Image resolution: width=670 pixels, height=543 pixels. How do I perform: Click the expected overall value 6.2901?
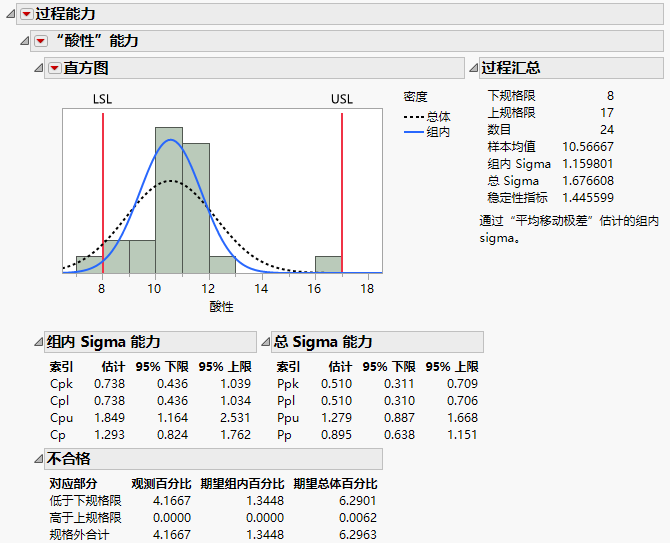tap(358, 500)
